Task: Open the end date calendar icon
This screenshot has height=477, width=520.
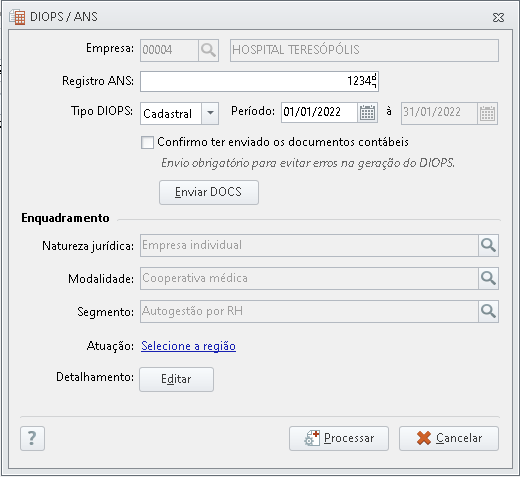Action: coord(487,113)
